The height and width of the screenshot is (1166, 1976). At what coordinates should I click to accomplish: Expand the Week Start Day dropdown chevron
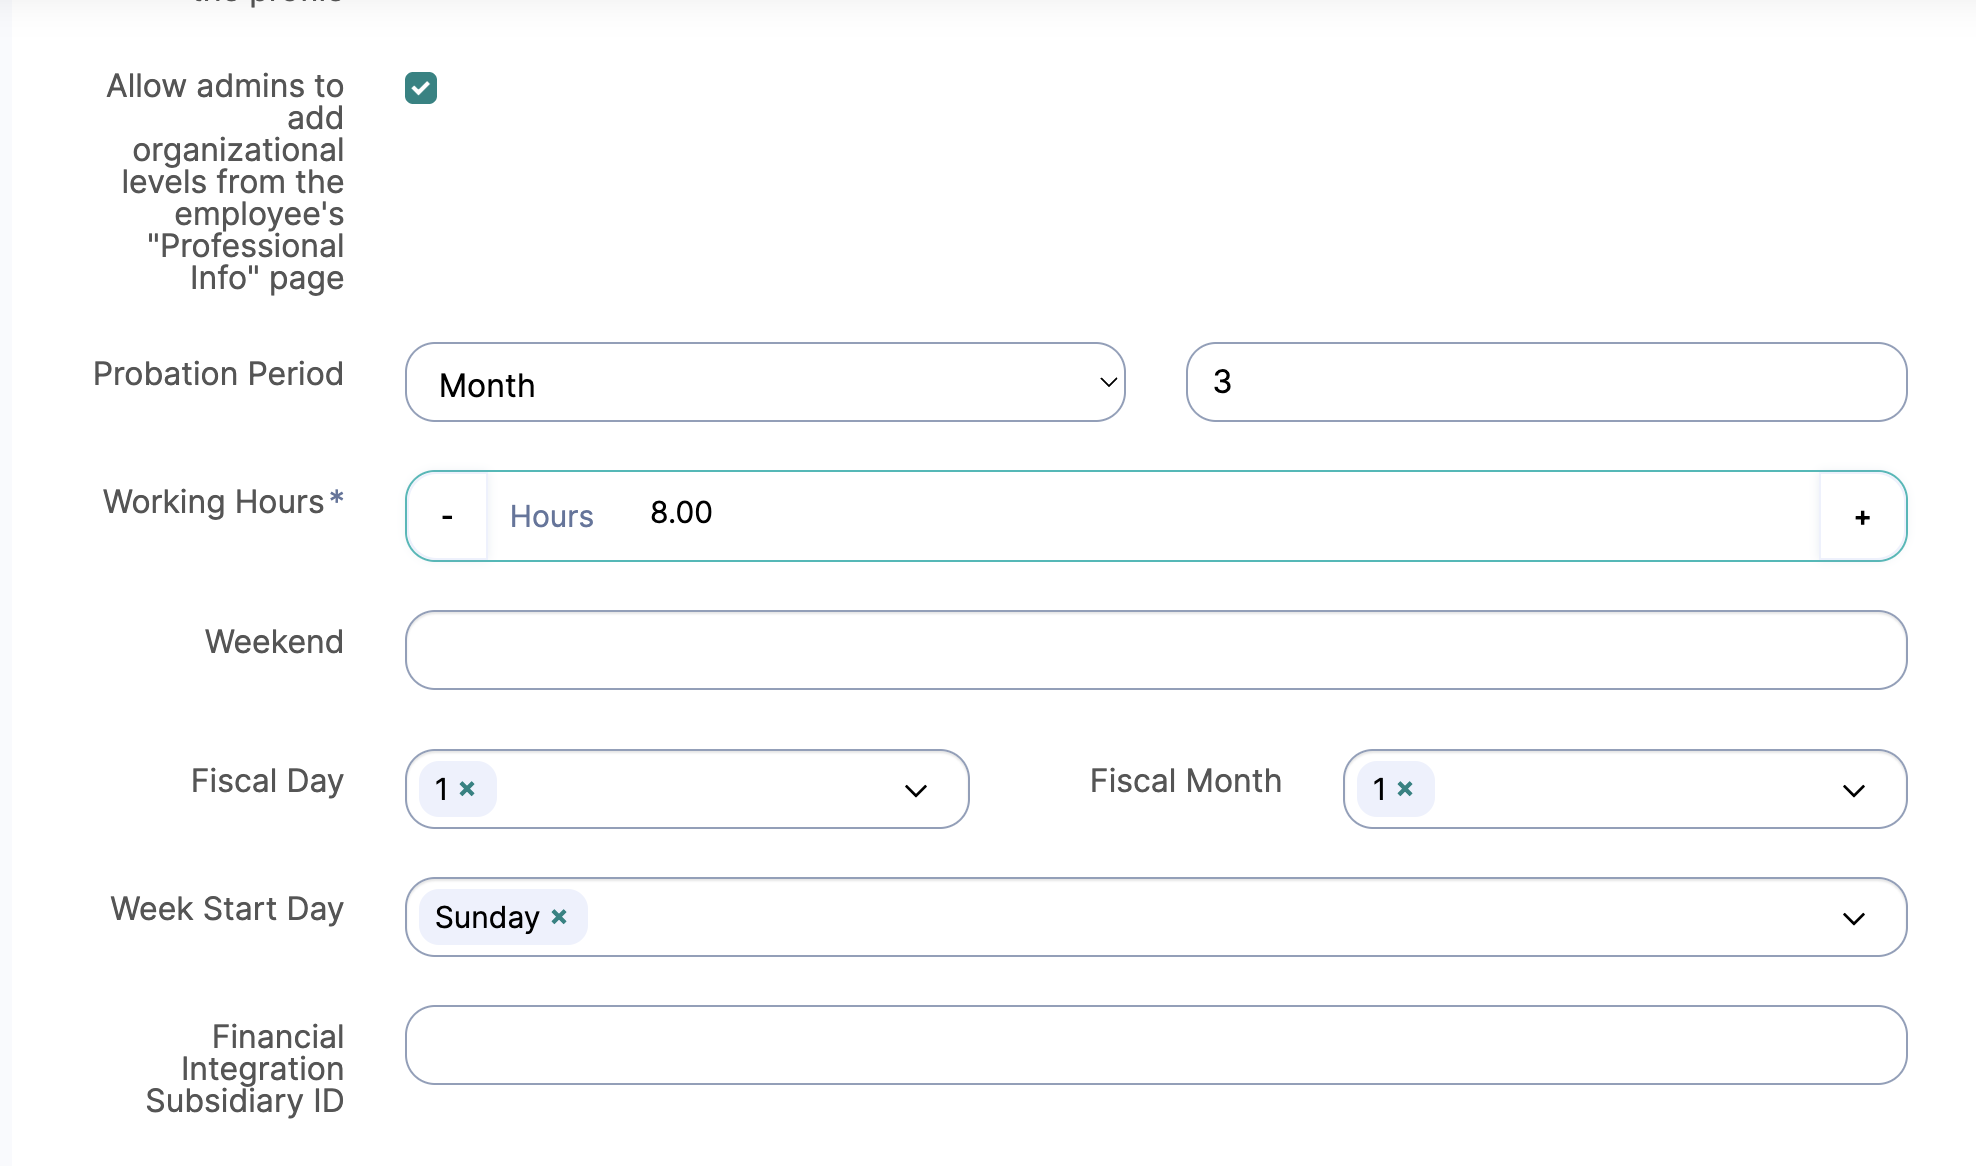(1853, 919)
